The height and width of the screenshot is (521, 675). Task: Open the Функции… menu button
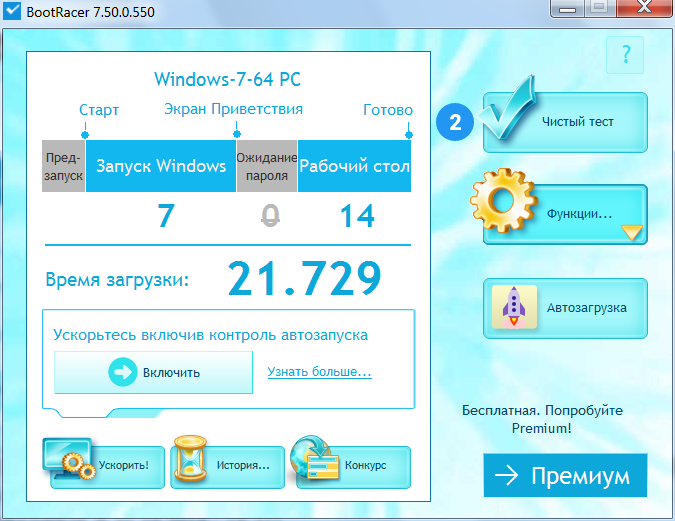click(565, 214)
